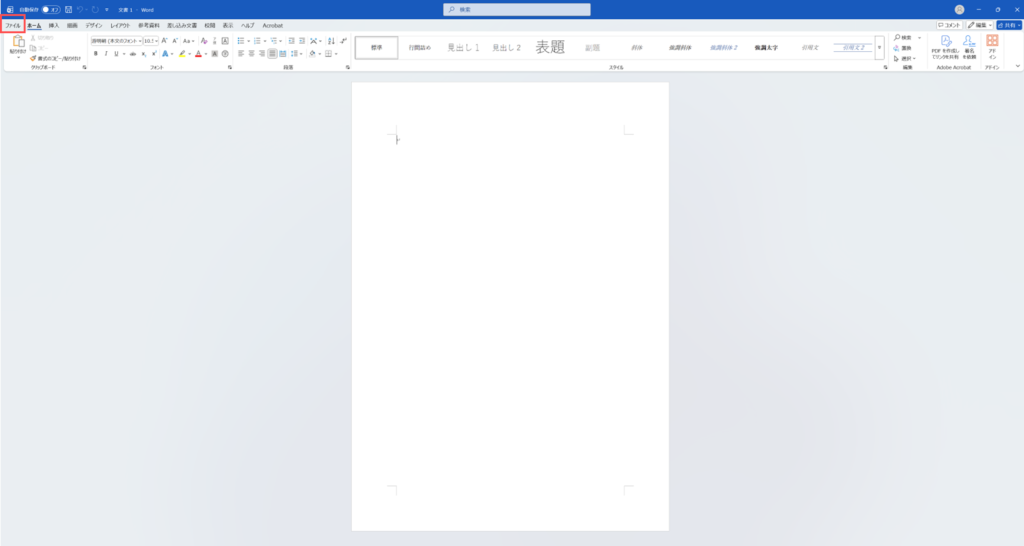Click the 共有 share button
The width and height of the screenshot is (1024, 546).
point(1008,25)
